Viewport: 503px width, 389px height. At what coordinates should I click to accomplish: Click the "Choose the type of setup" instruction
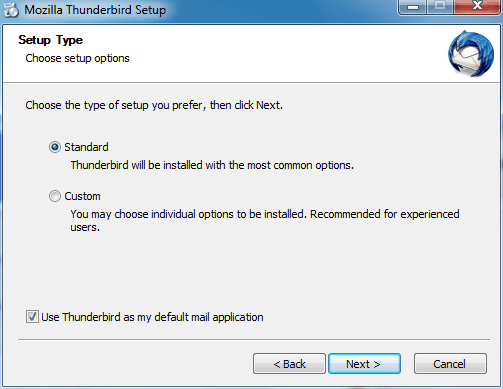click(154, 105)
